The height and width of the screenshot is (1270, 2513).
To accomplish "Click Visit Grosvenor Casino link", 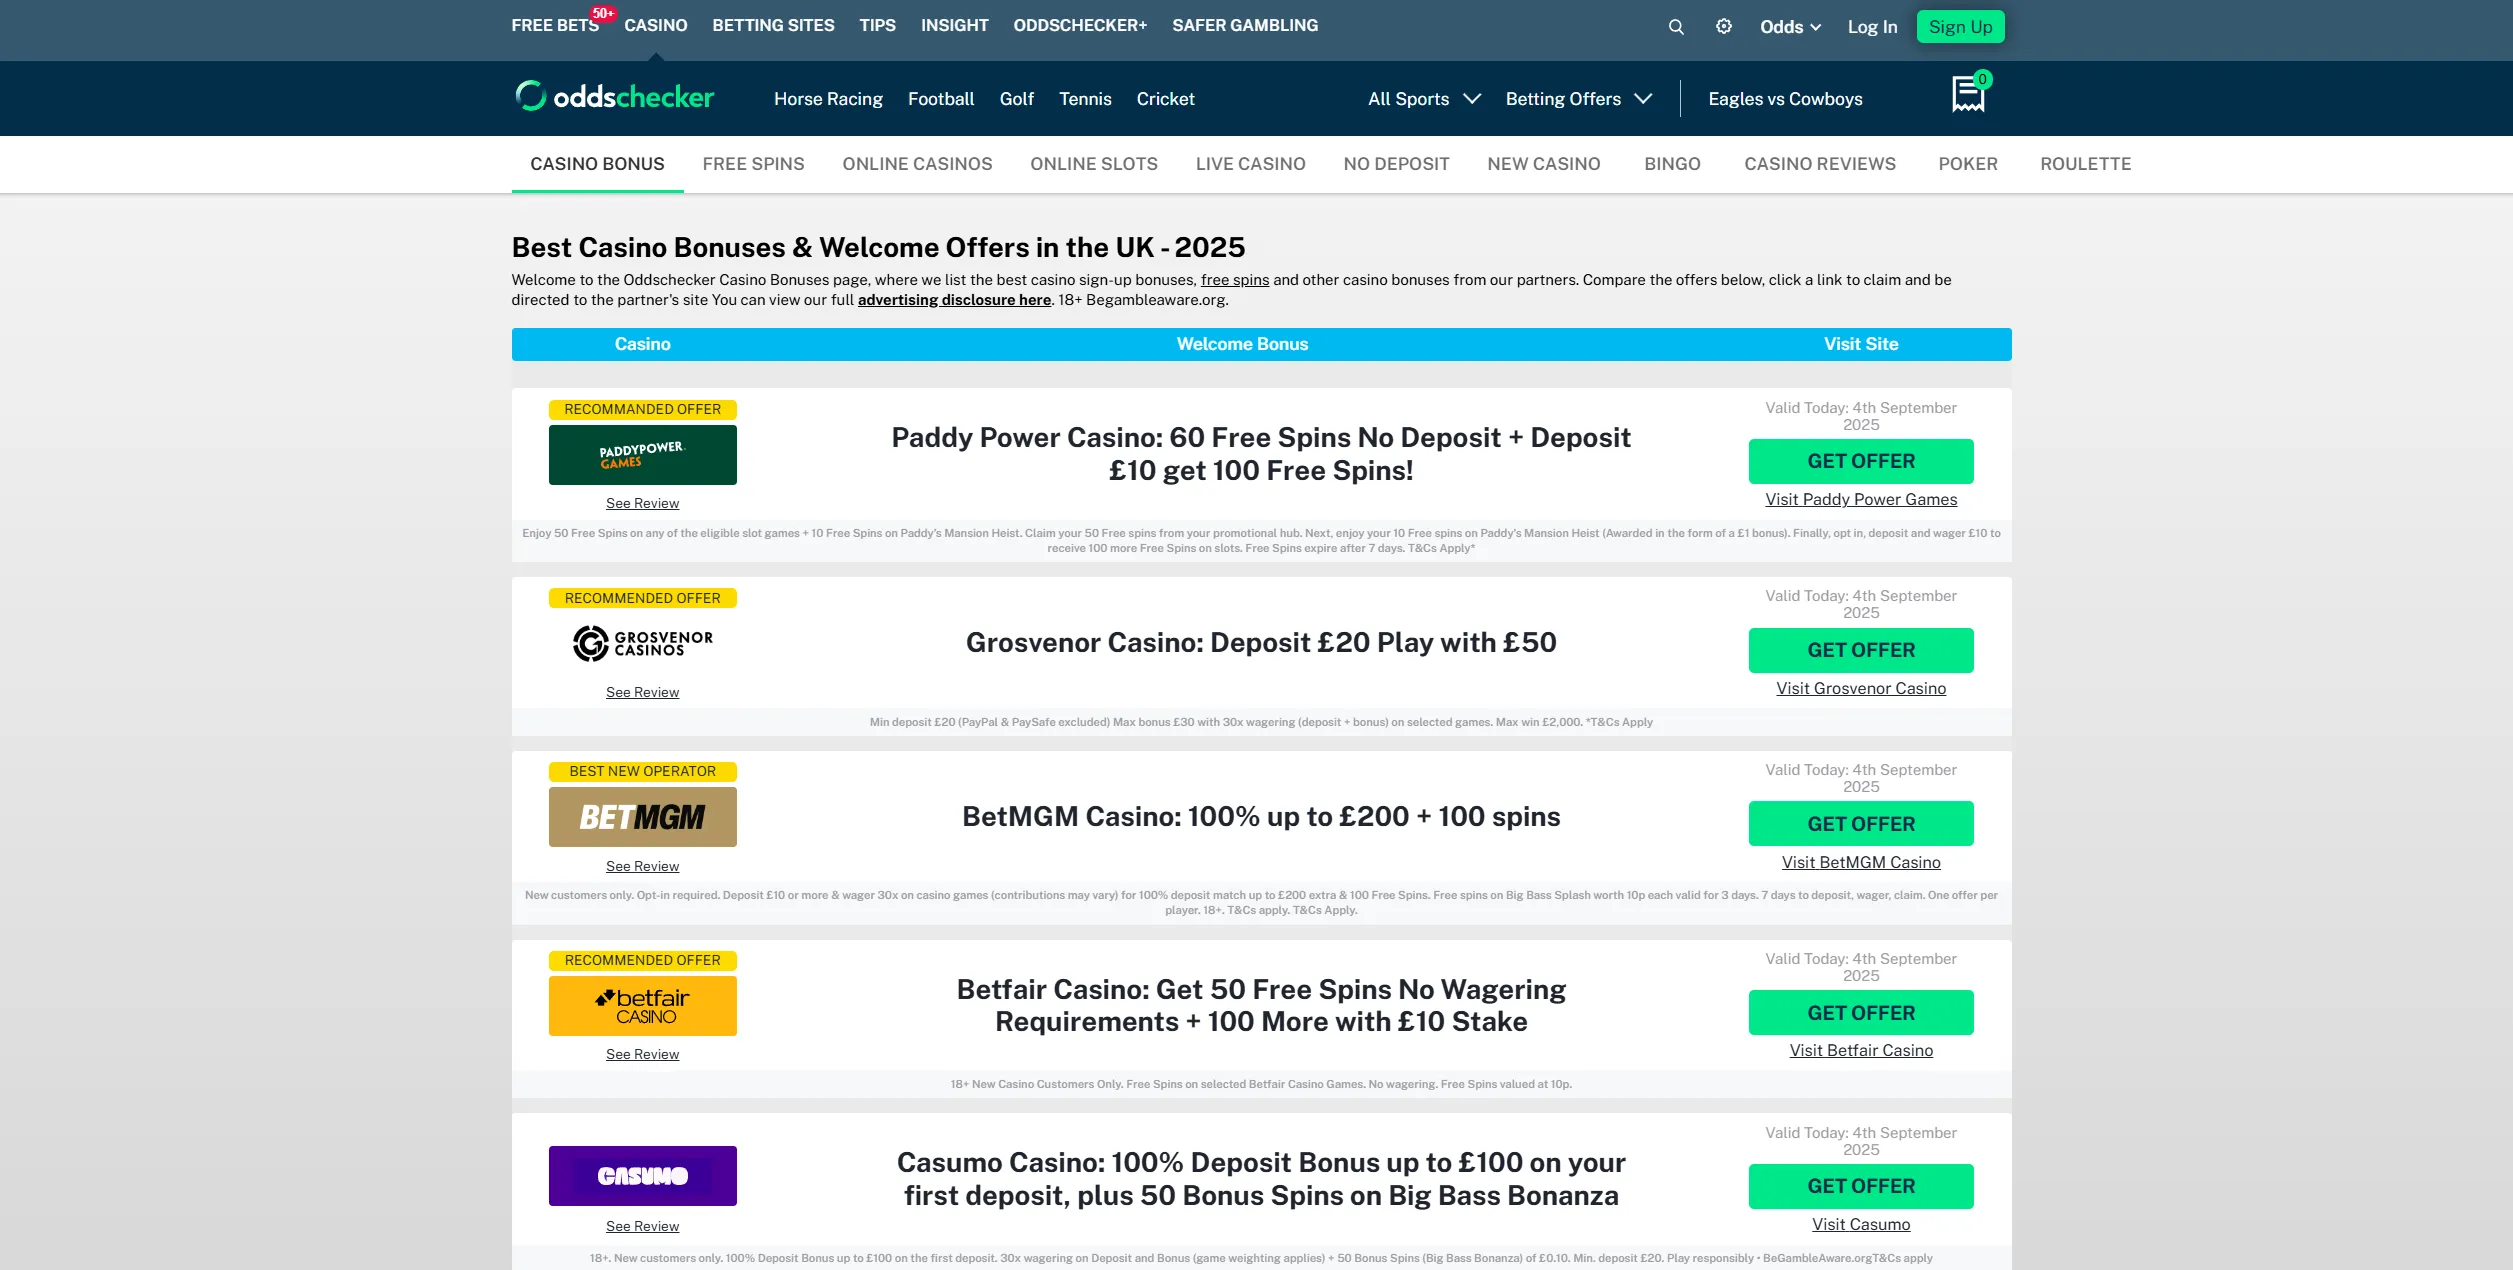I will (x=1861, y=688).
